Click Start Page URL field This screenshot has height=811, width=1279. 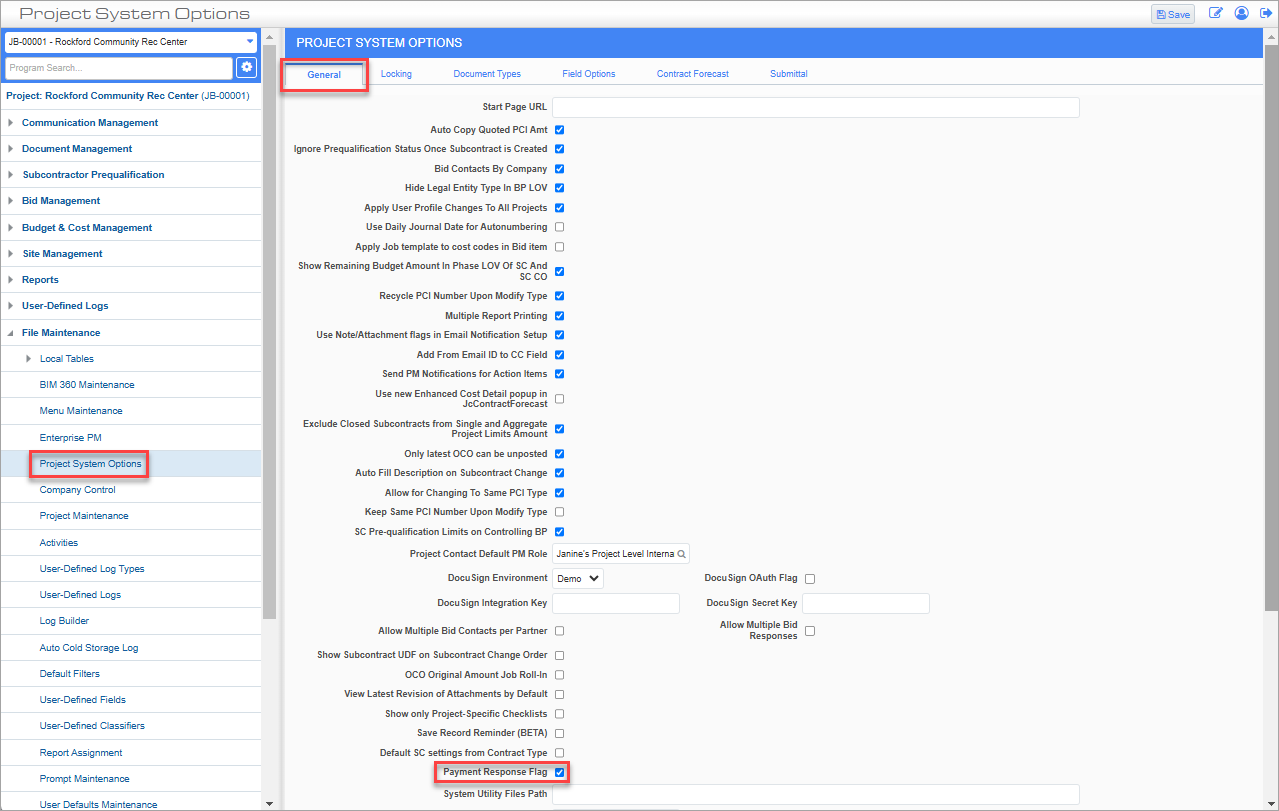816,107
